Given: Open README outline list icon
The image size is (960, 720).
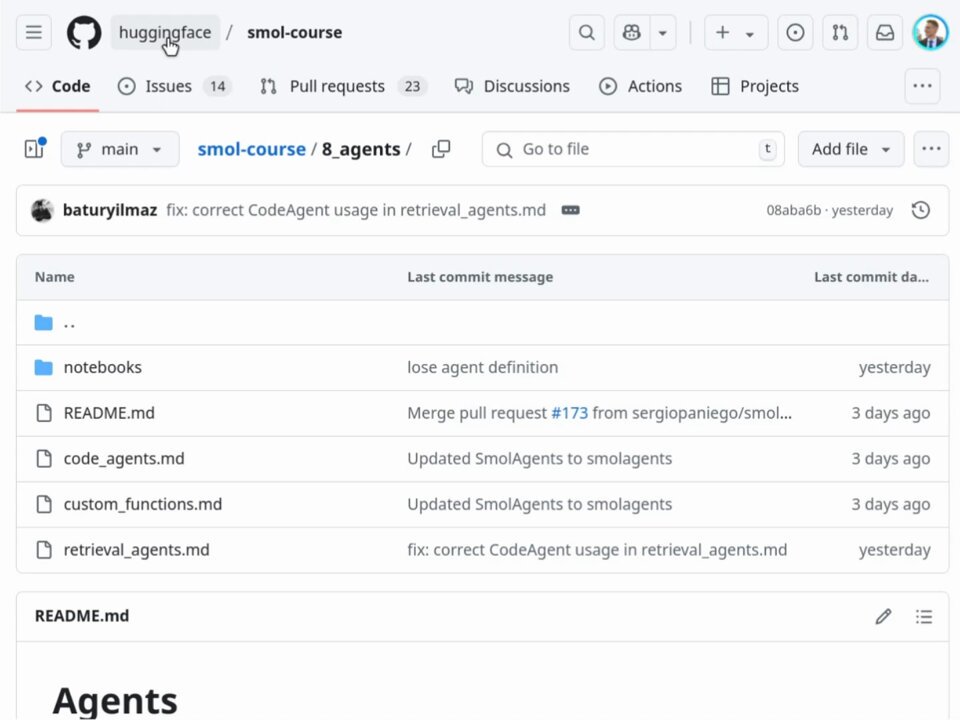Looking at the screenshot, I should coord(924,617).
